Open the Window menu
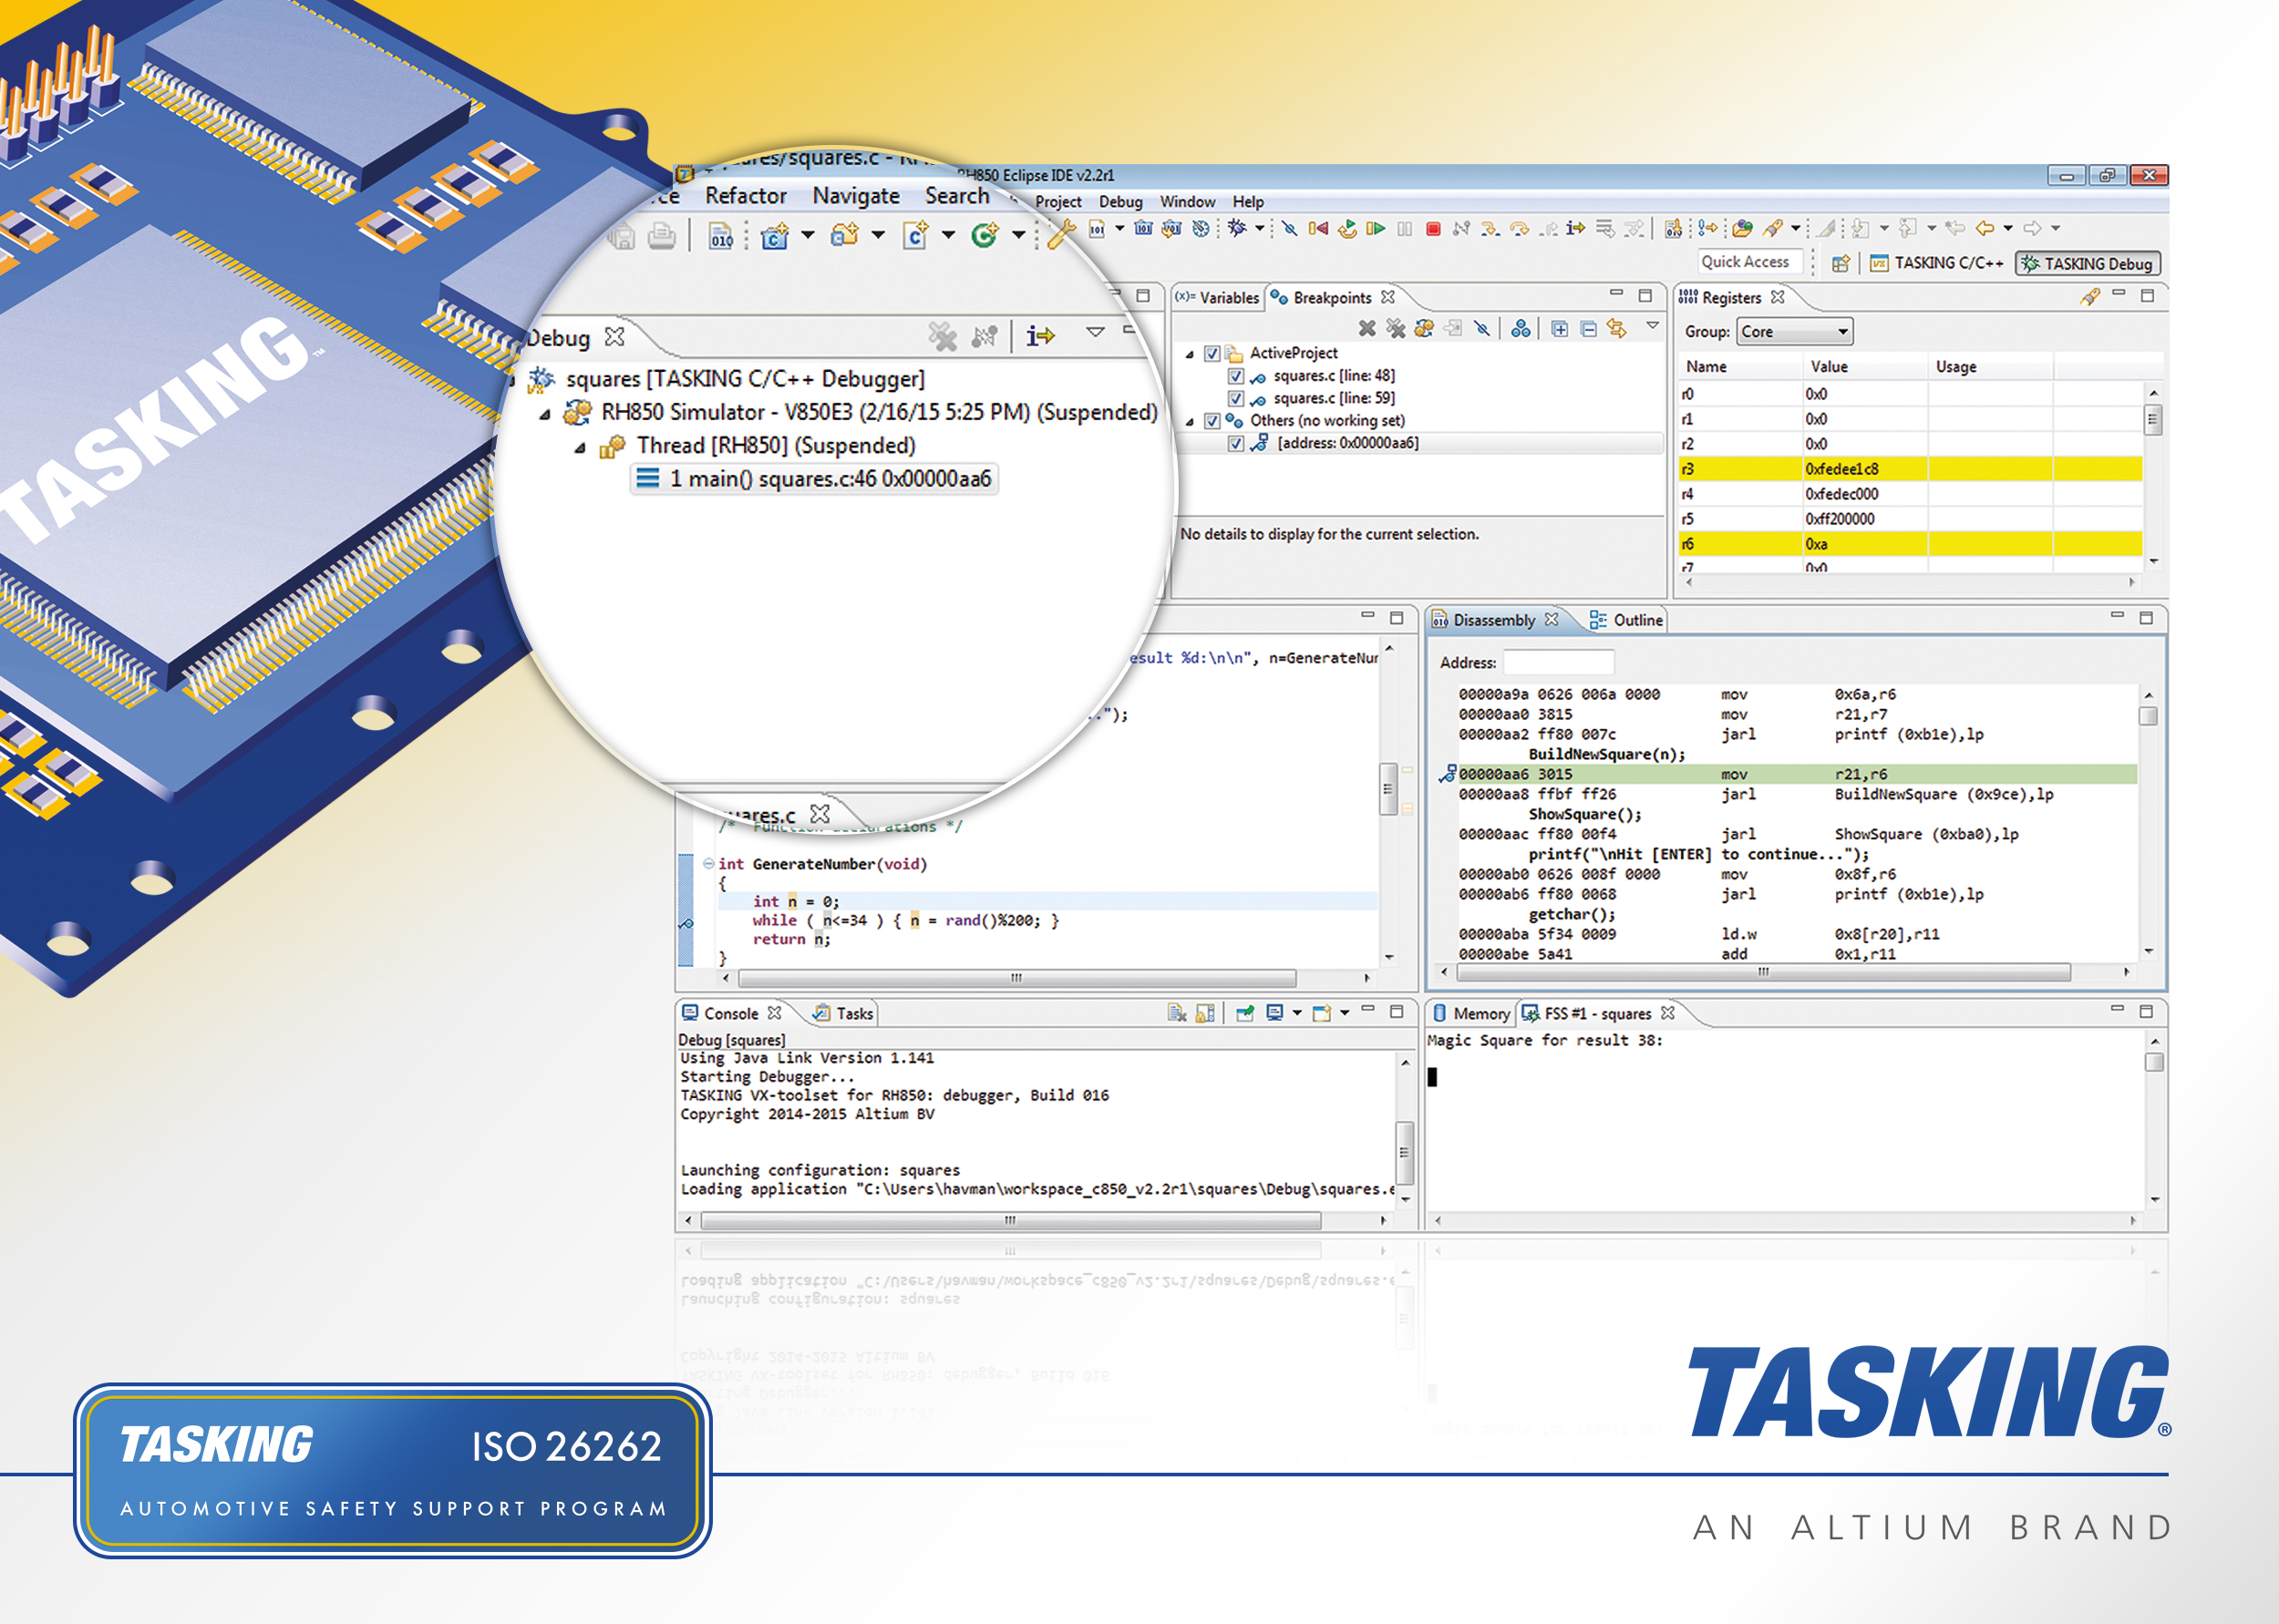This screenshot has width=2279, height=1624. (x=1187, y=202)
